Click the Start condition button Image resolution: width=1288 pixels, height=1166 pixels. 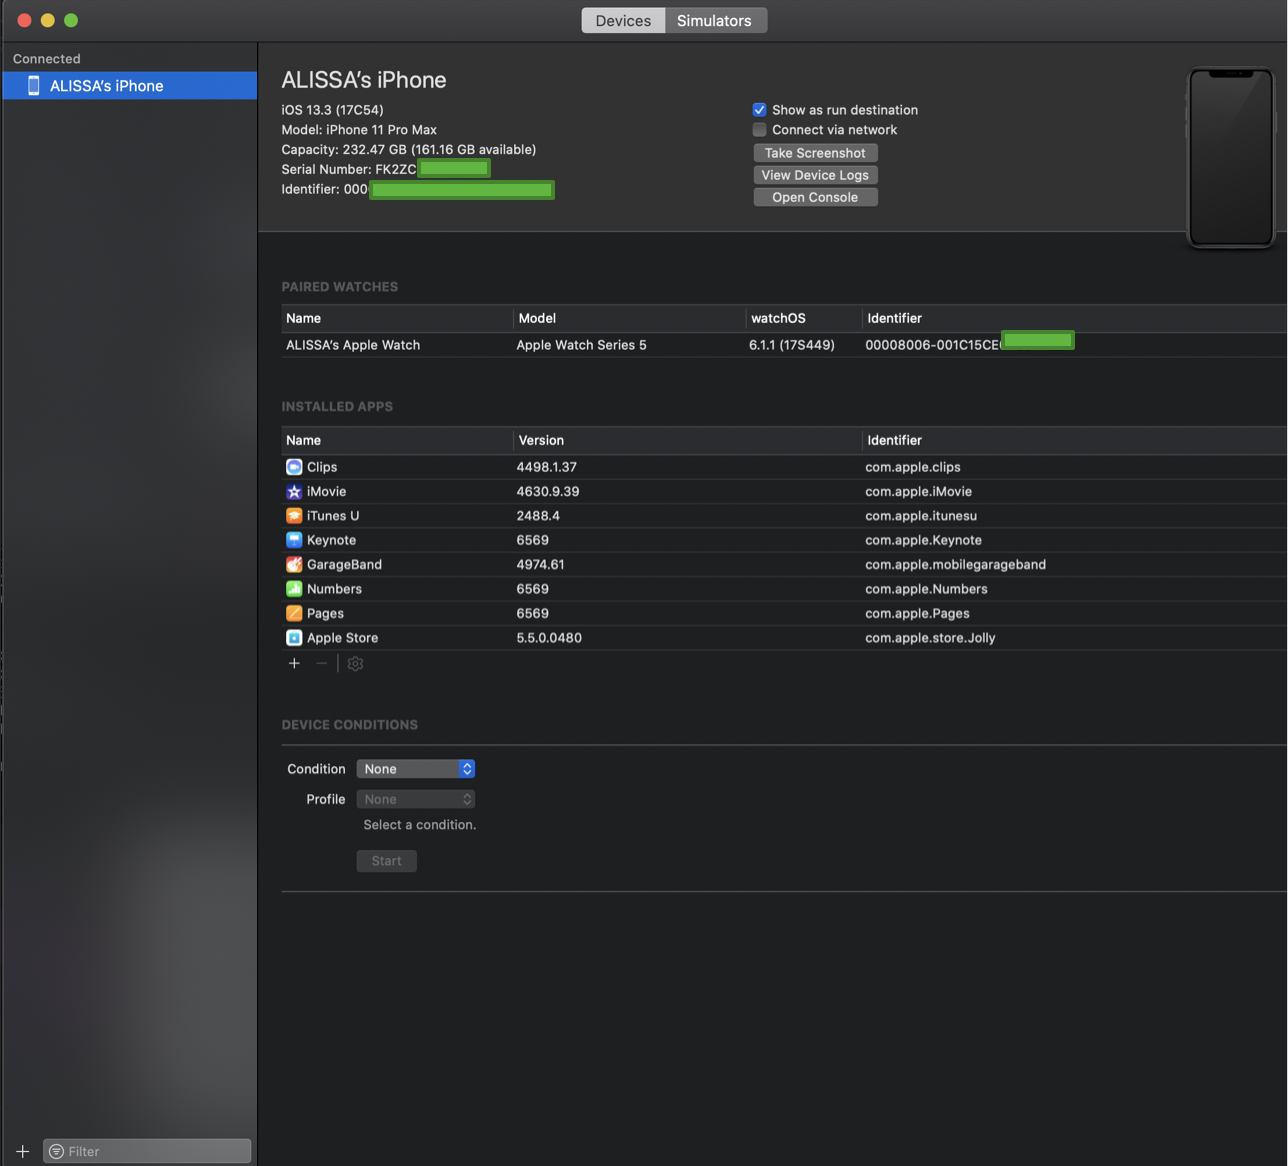coord(387,861)
